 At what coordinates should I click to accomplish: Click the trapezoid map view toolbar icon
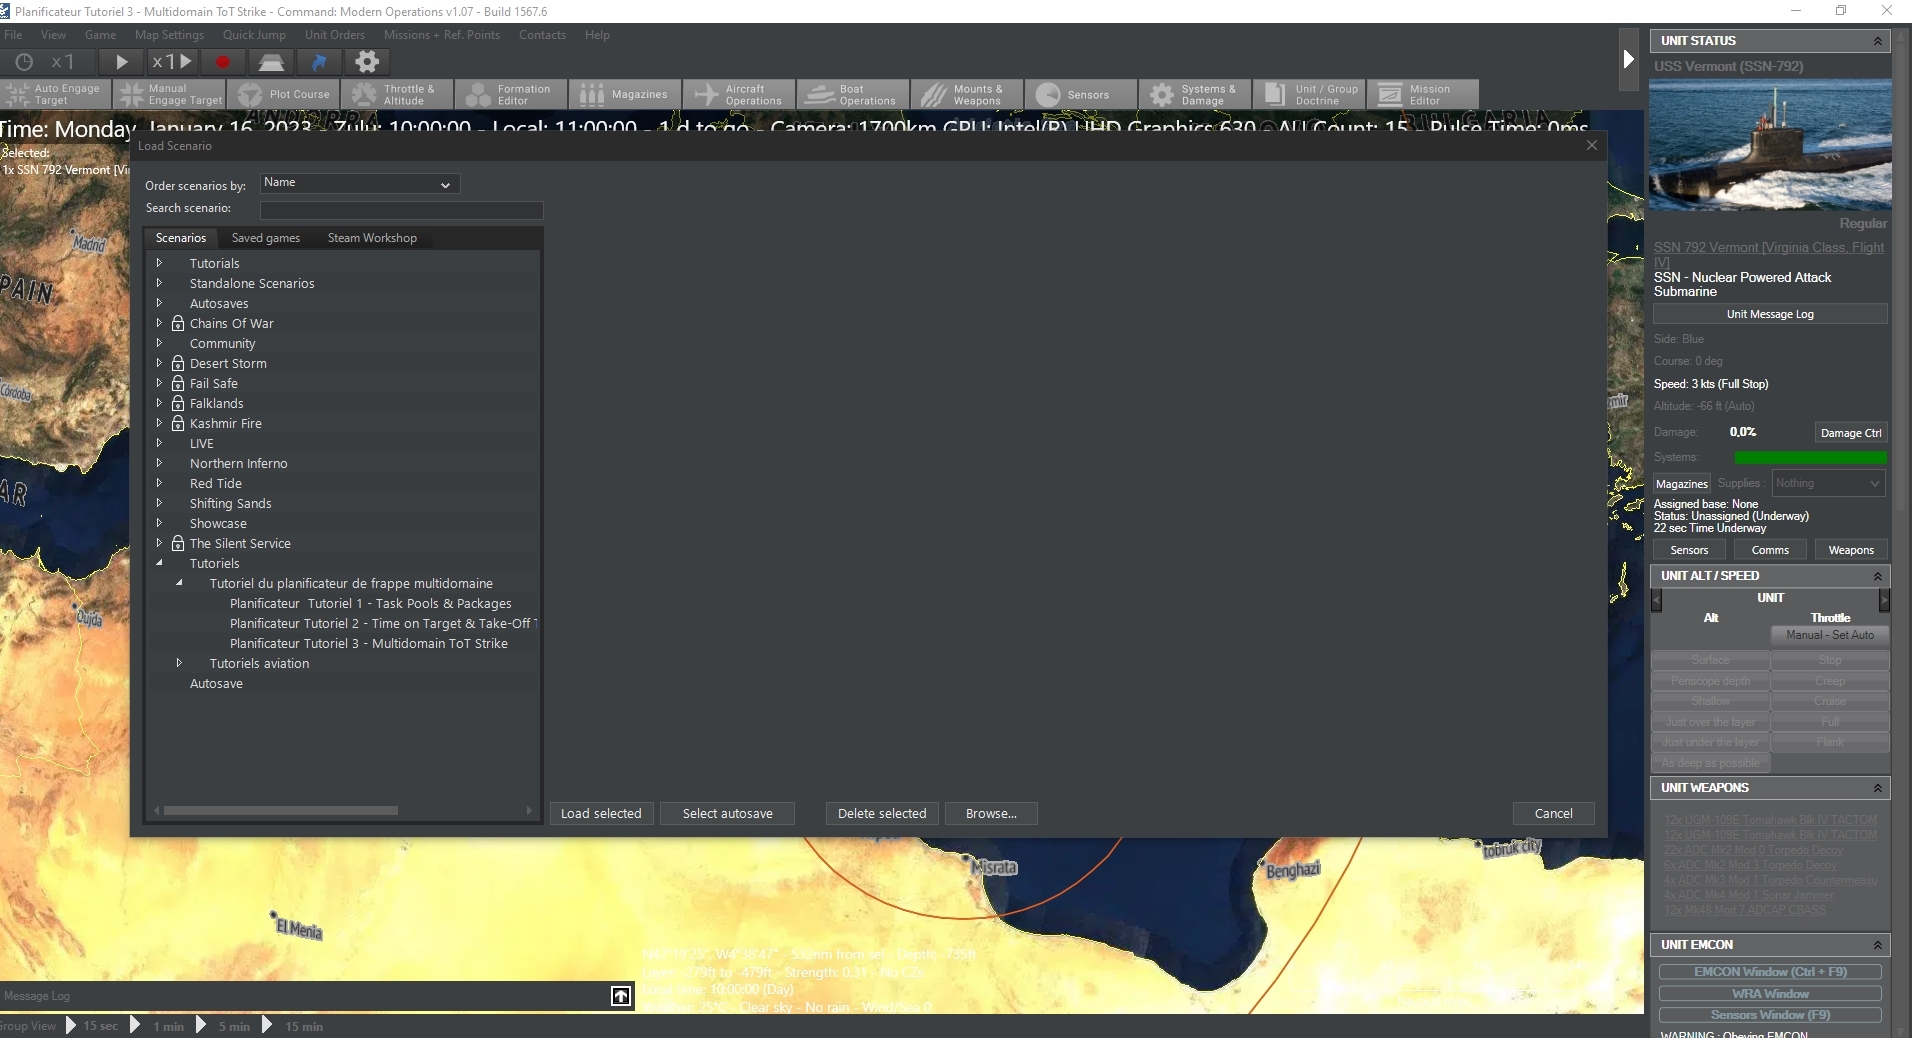point(271,62)
